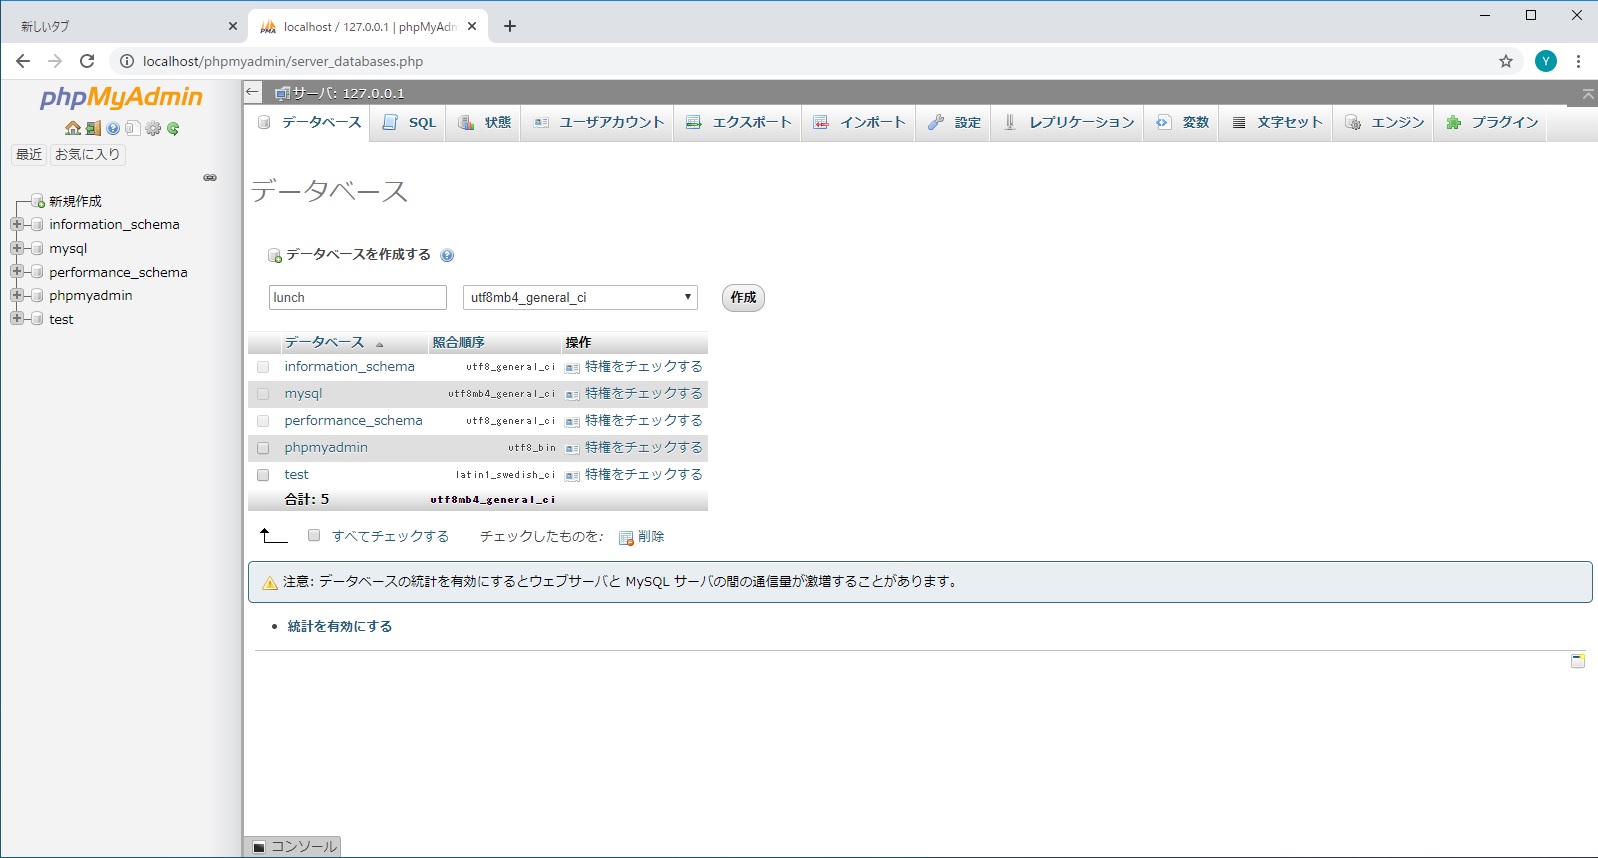1598x858 pixels.
Task: Click the 統計を有効にする link
Action: pyautogui.click(x=340, y=627)
